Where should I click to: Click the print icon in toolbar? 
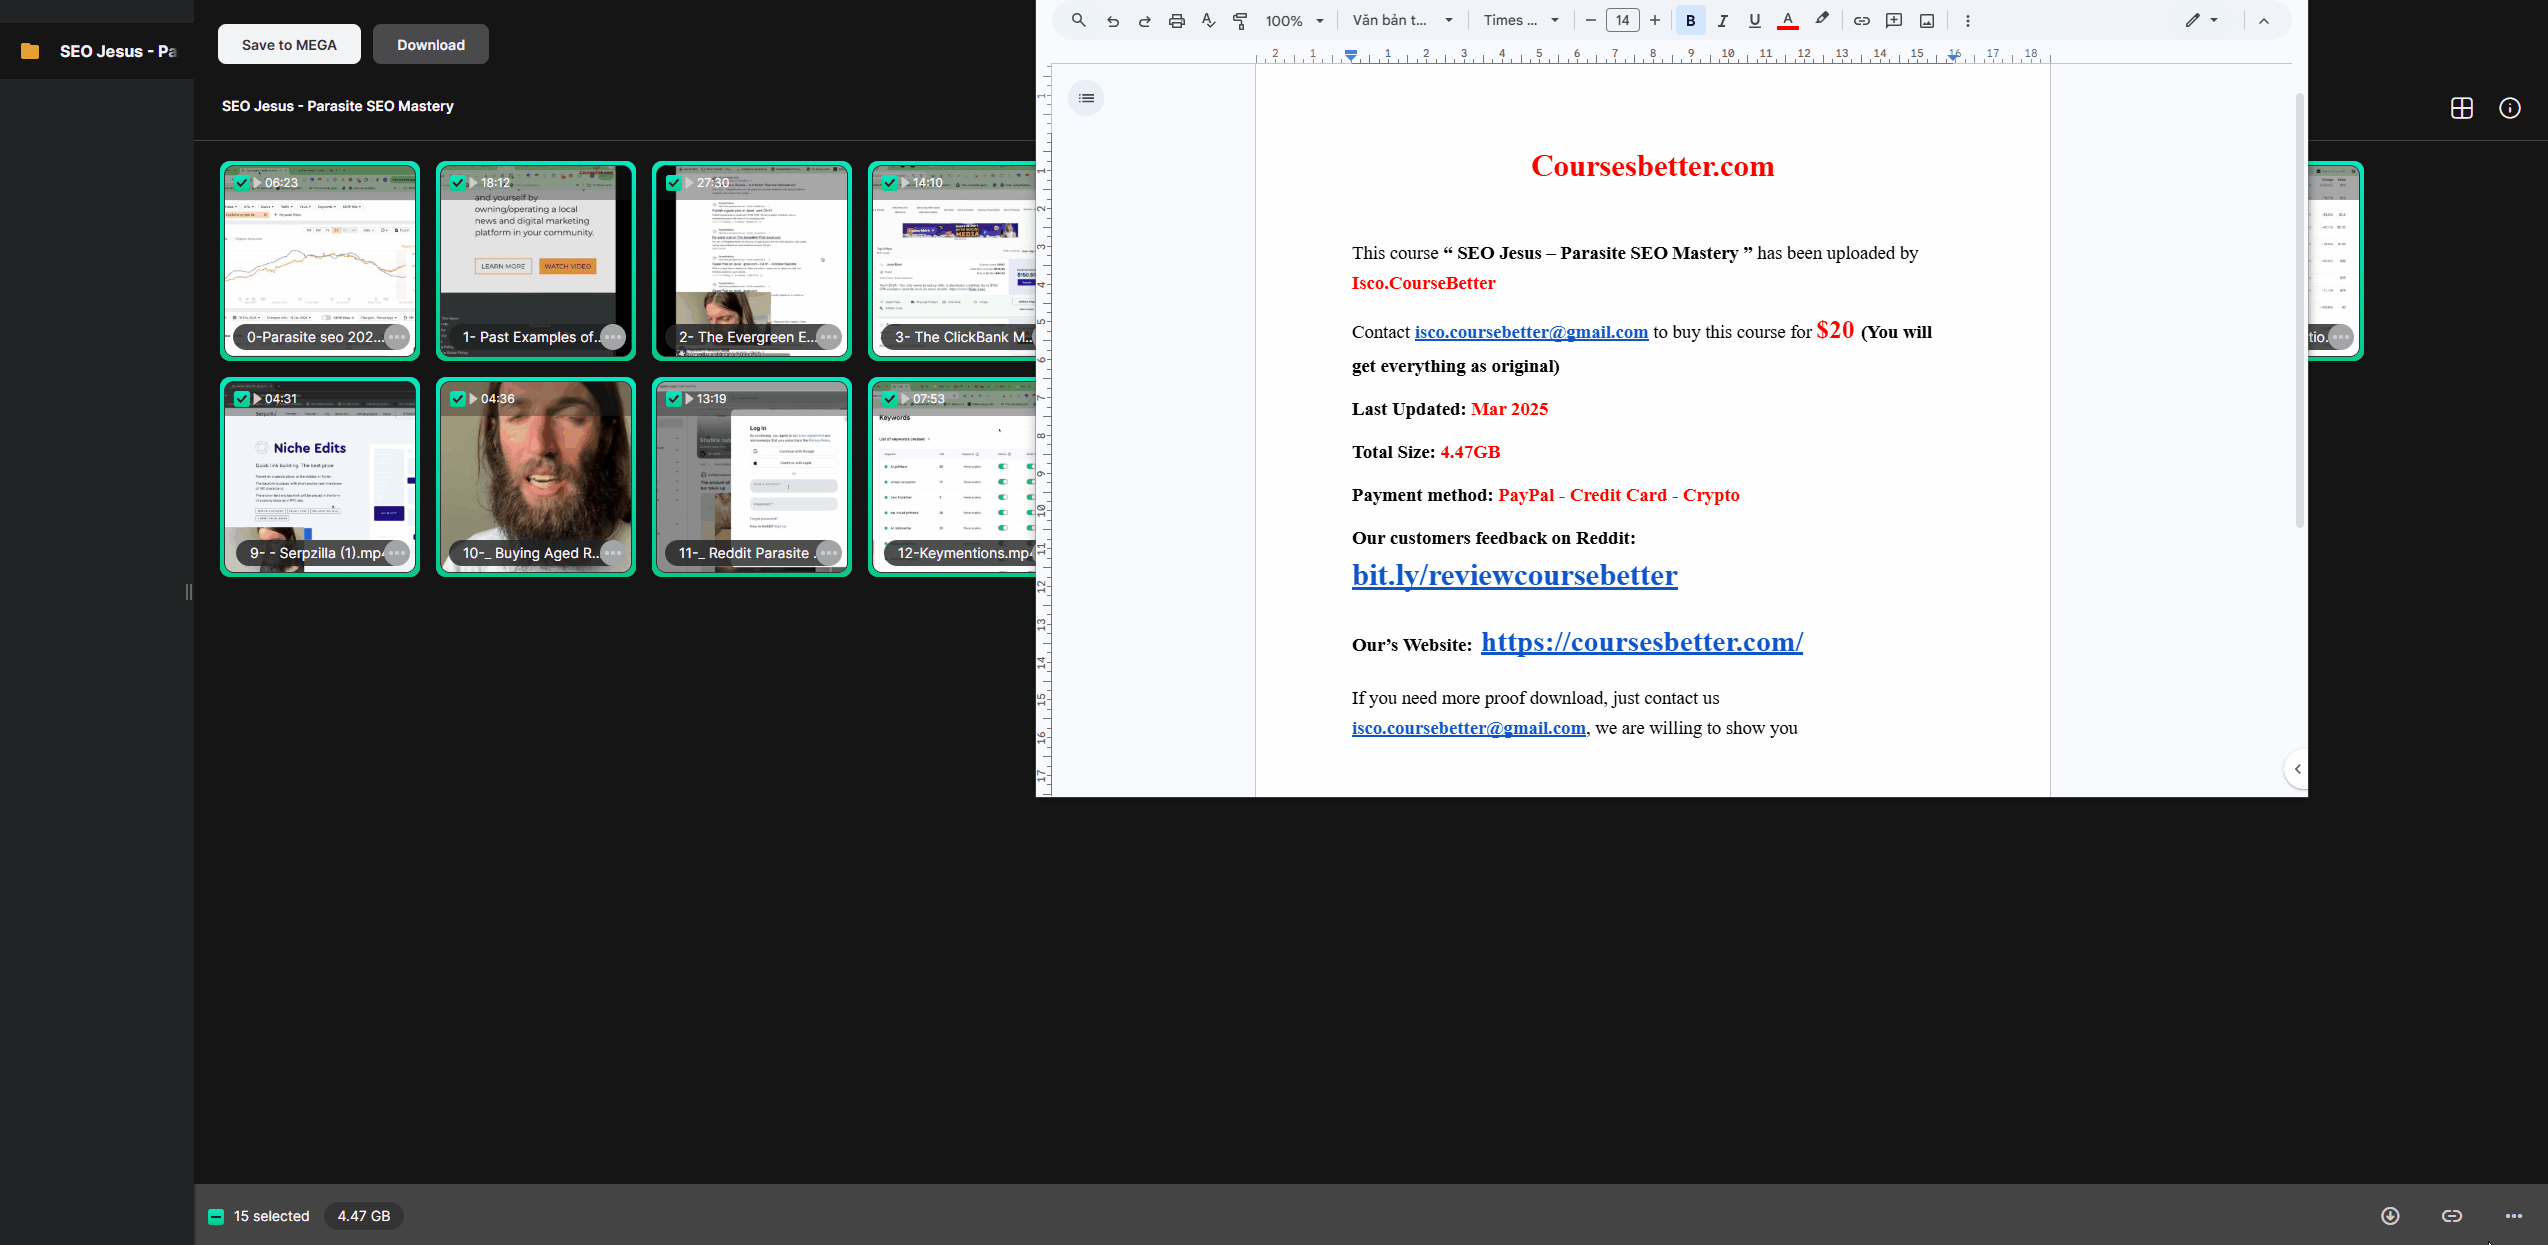pyautogui.click(x=1177, y=21)
